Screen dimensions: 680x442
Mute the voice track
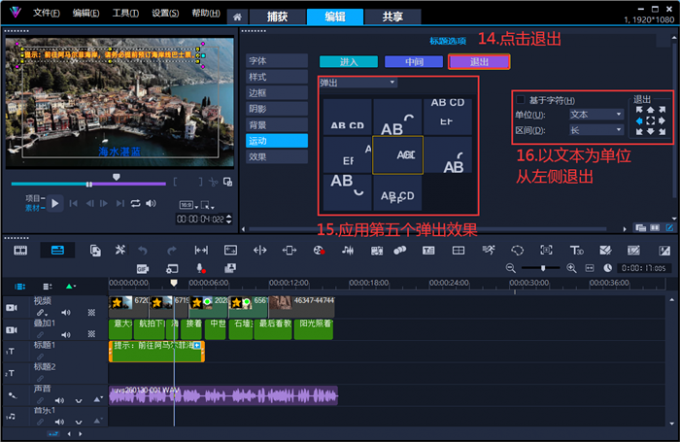[59, 400]
